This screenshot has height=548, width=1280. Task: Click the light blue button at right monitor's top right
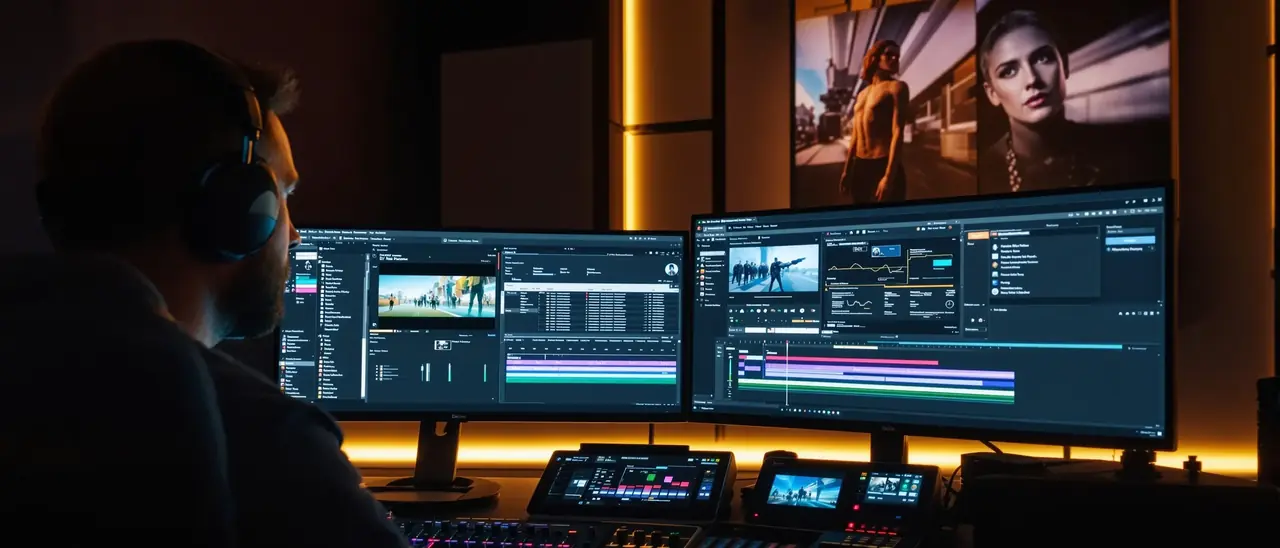pos(1130,240)
